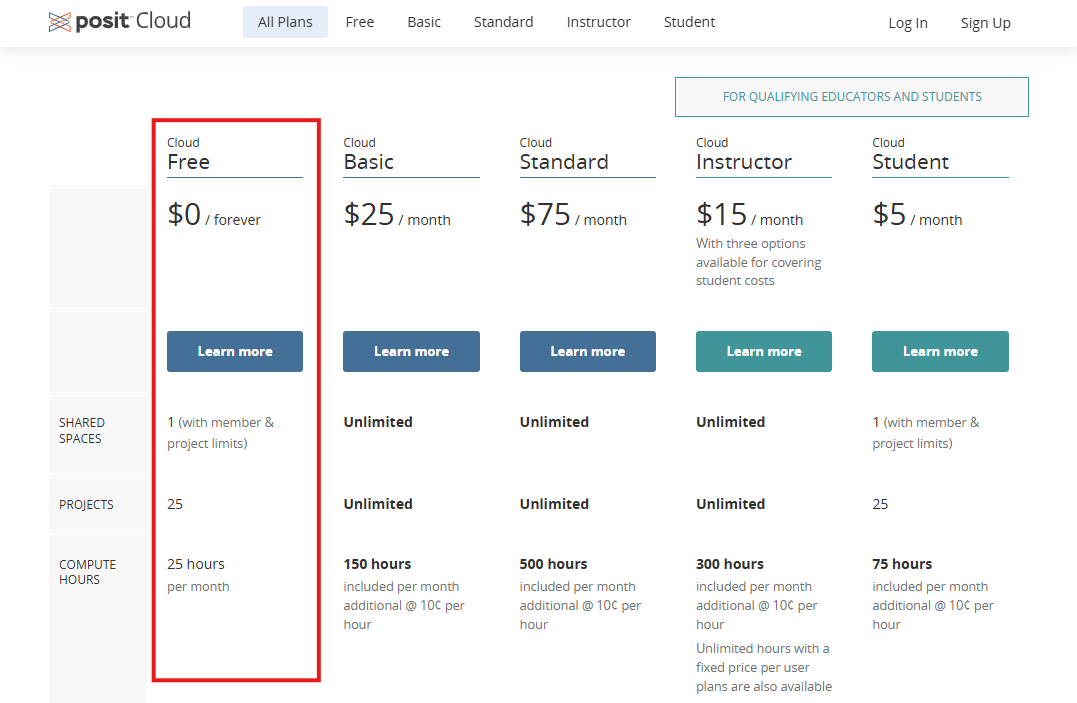Click Learn more under Cloud Instructor
The height and width of the screenshot is (703, 1077).
764,351
